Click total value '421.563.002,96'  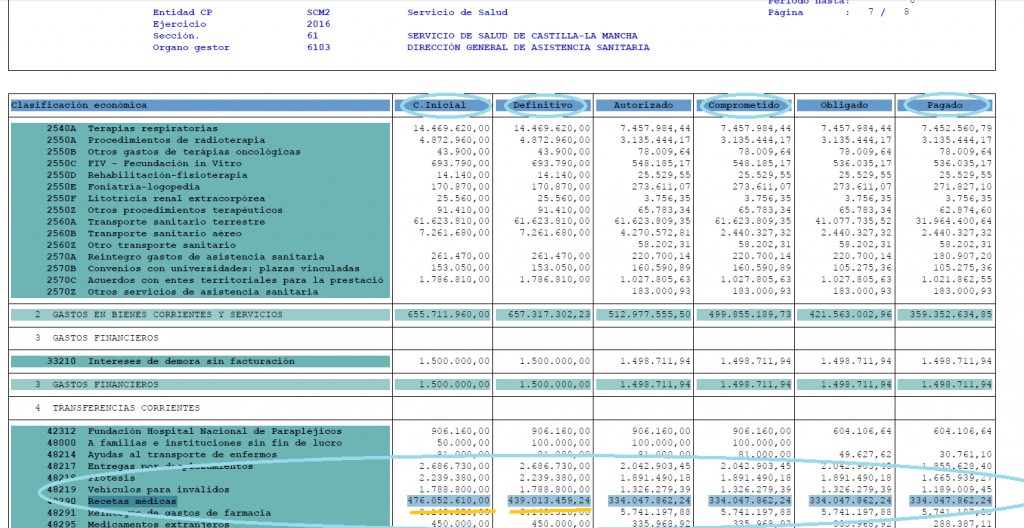(850, 315)
